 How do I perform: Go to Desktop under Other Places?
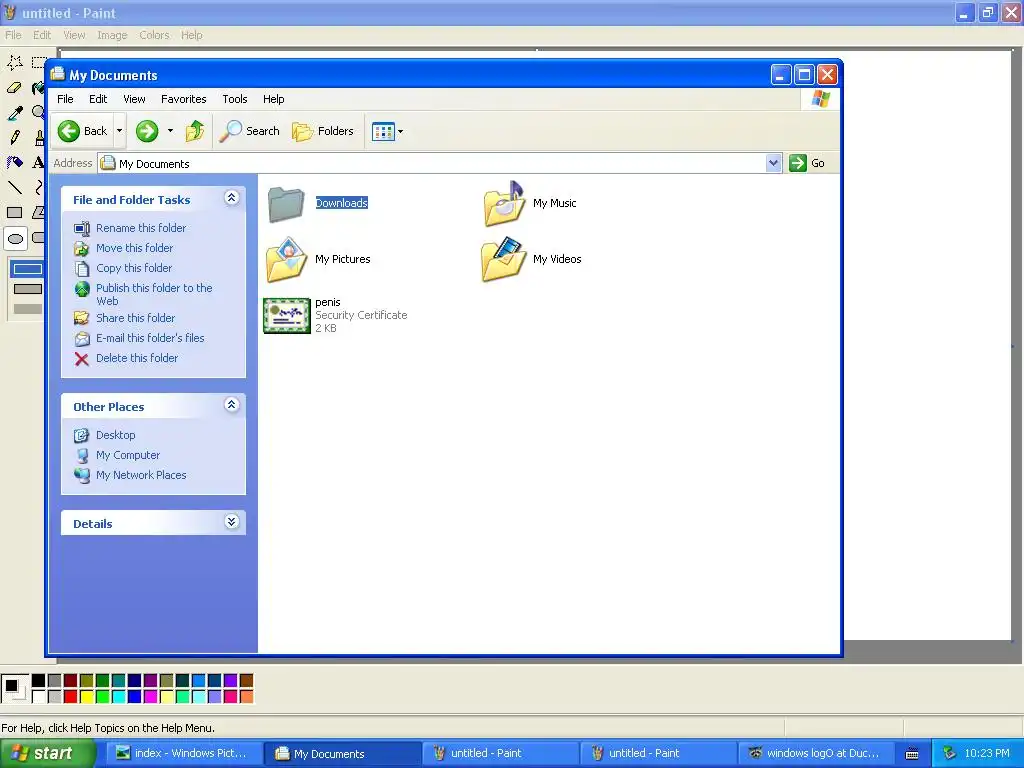116,435
